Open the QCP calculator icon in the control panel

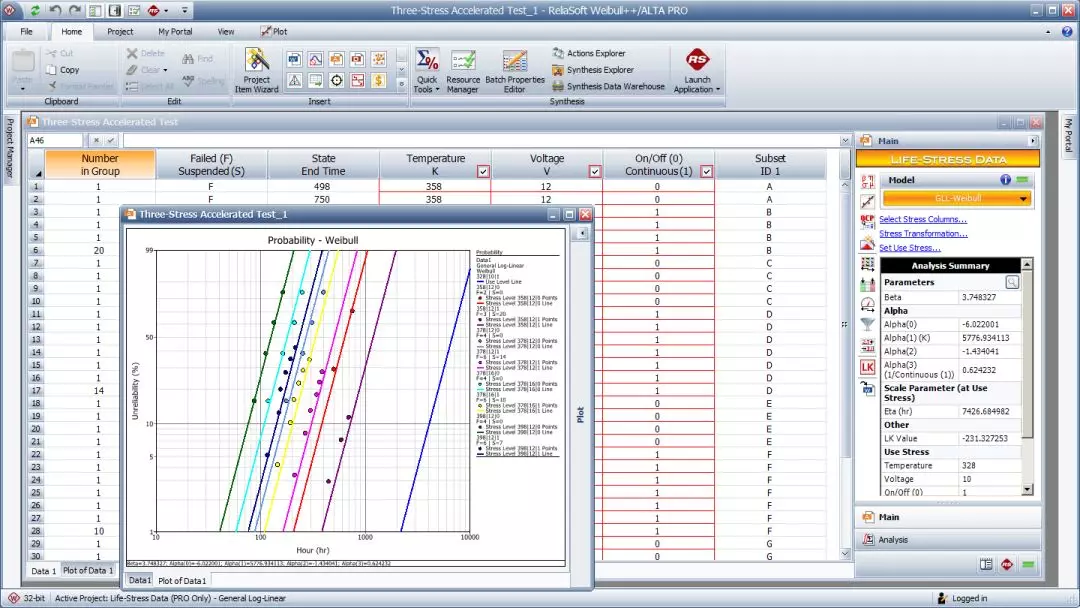[x=868, y=222]
